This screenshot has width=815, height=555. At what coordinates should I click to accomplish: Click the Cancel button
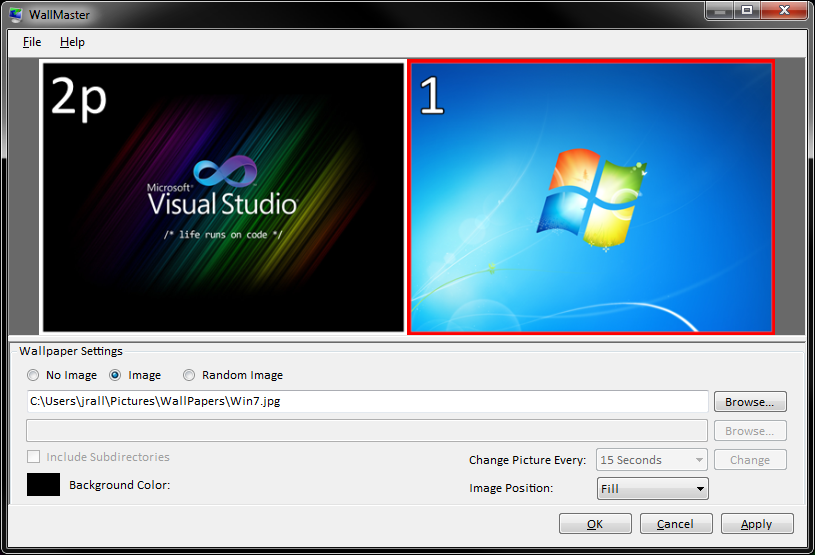pos(676,524)
